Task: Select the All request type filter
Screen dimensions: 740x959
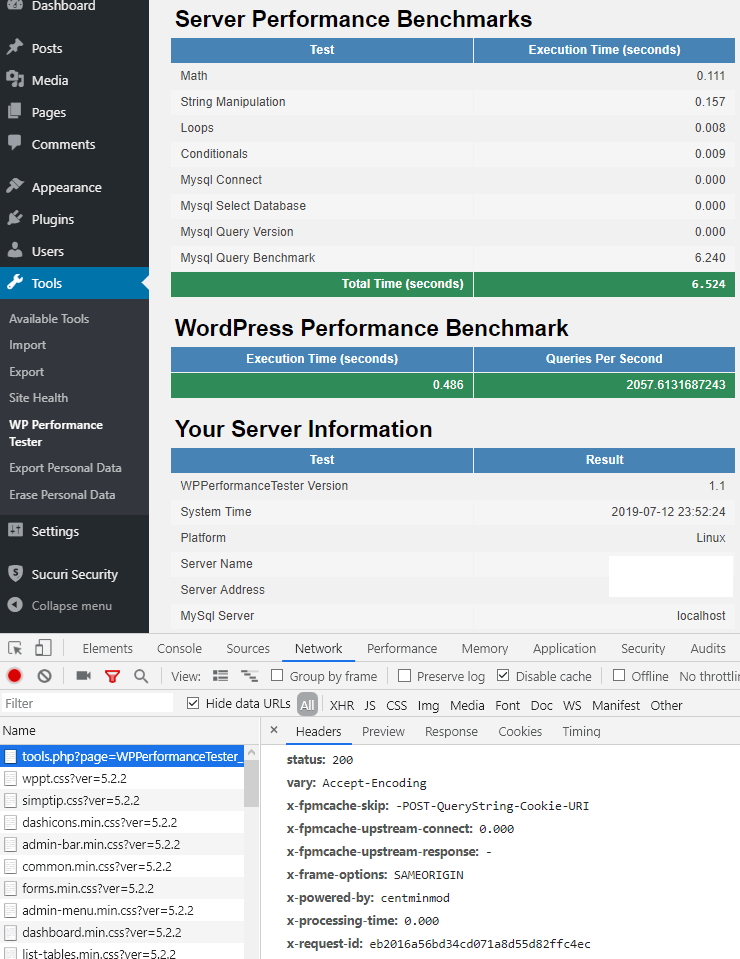Action: 307,705
